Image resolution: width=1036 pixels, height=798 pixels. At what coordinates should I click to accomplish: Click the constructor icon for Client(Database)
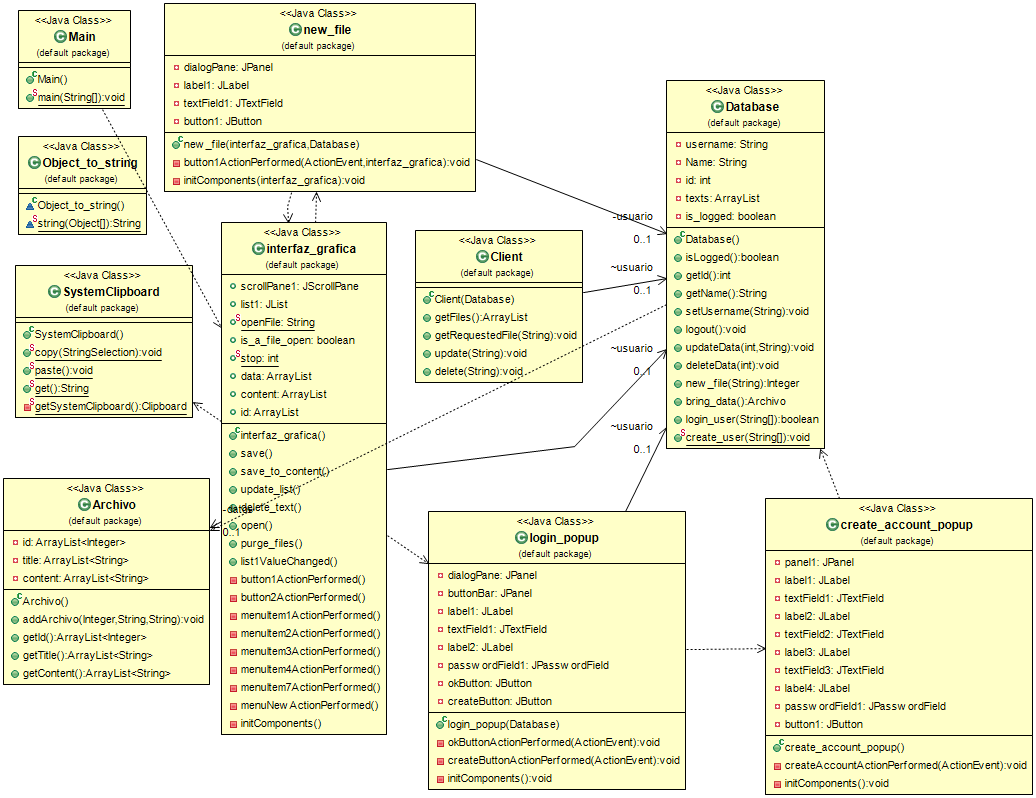(x=427, y=299)
